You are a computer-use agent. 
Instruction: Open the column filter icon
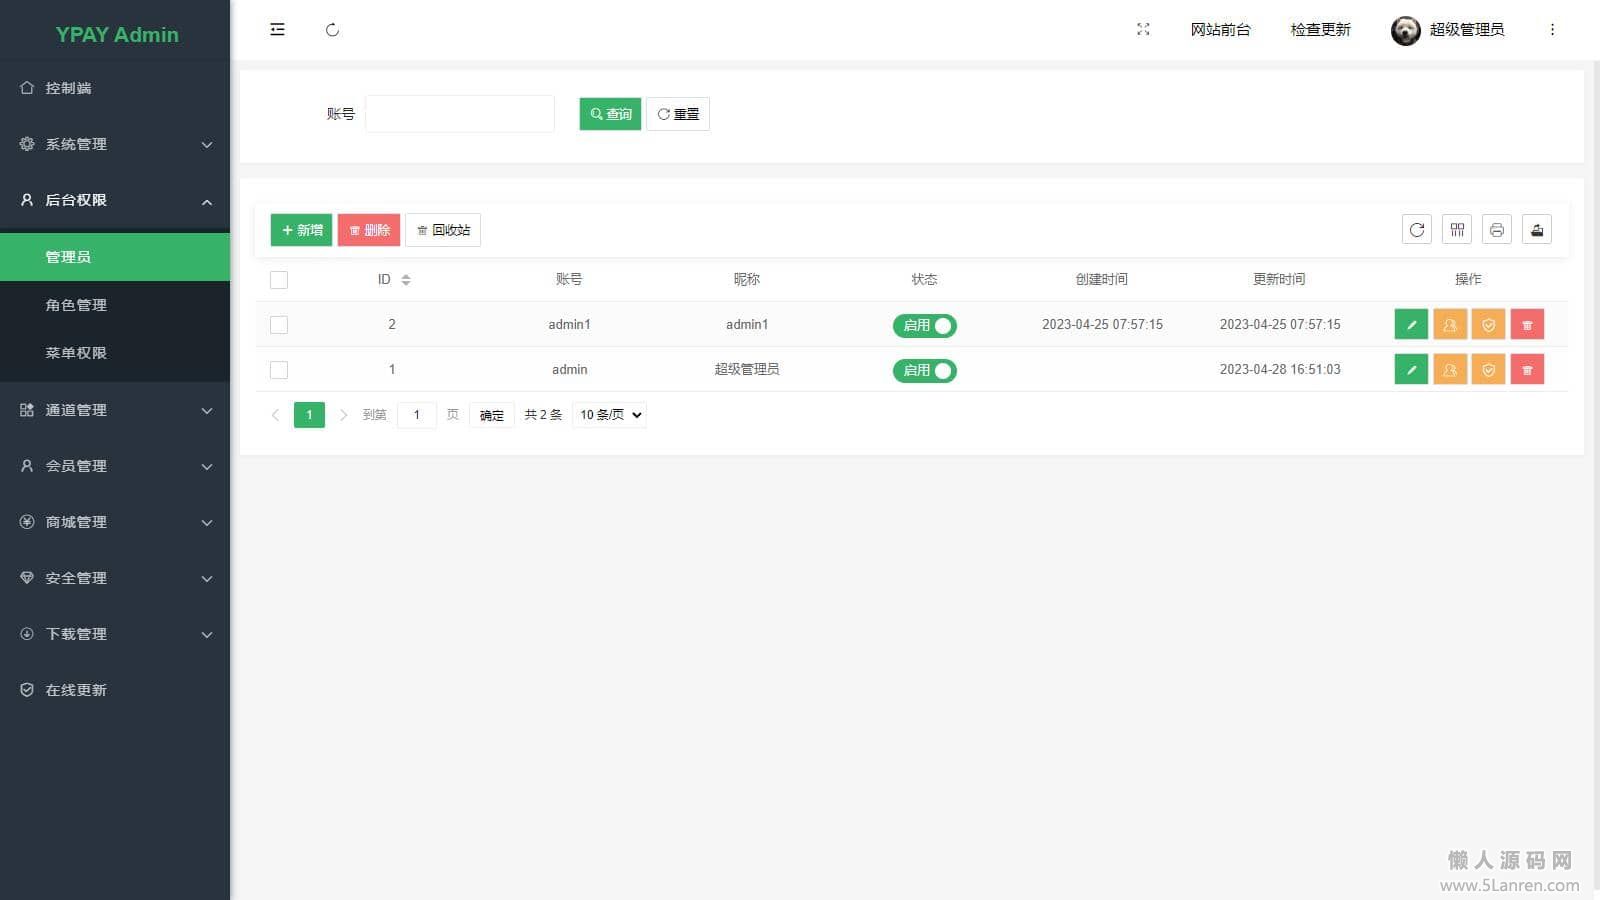coord(1457,230)
